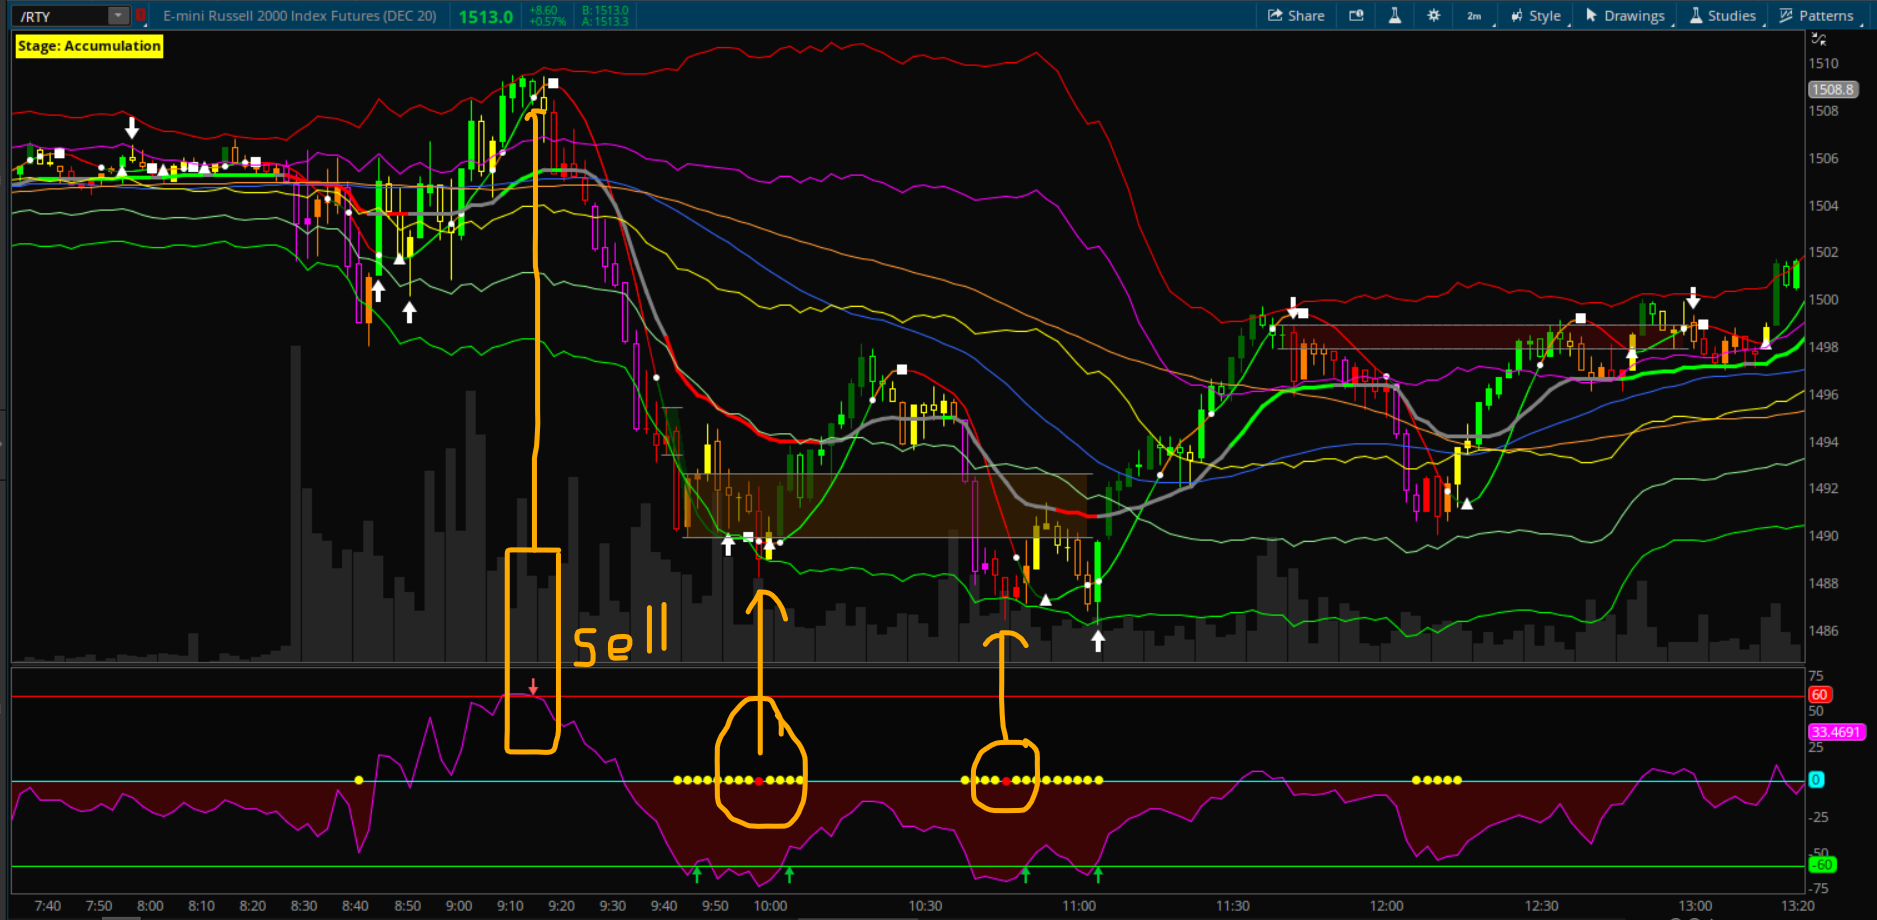
Task: Click the Share chart button
Action: pyautogui.click(x=1296, y=16)
